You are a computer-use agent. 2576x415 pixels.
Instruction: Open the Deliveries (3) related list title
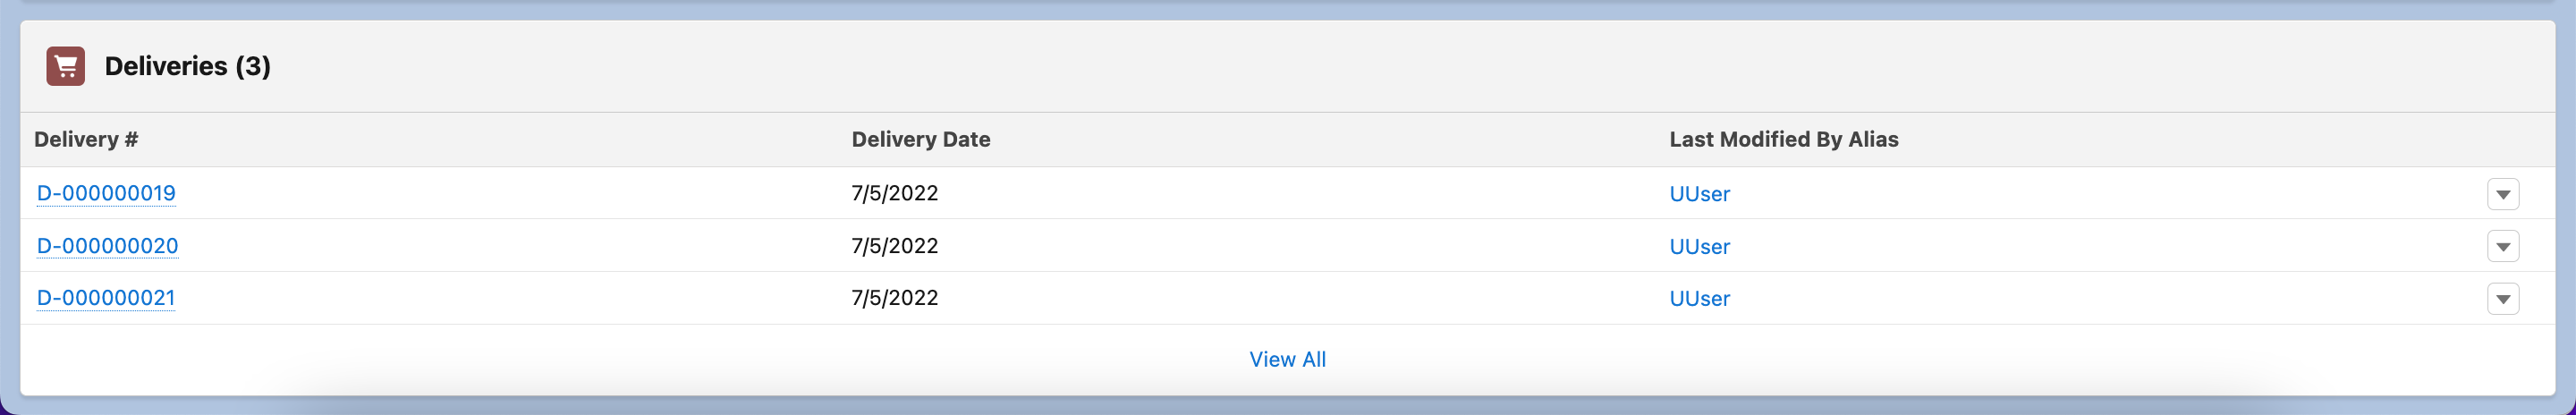[187, 66]
